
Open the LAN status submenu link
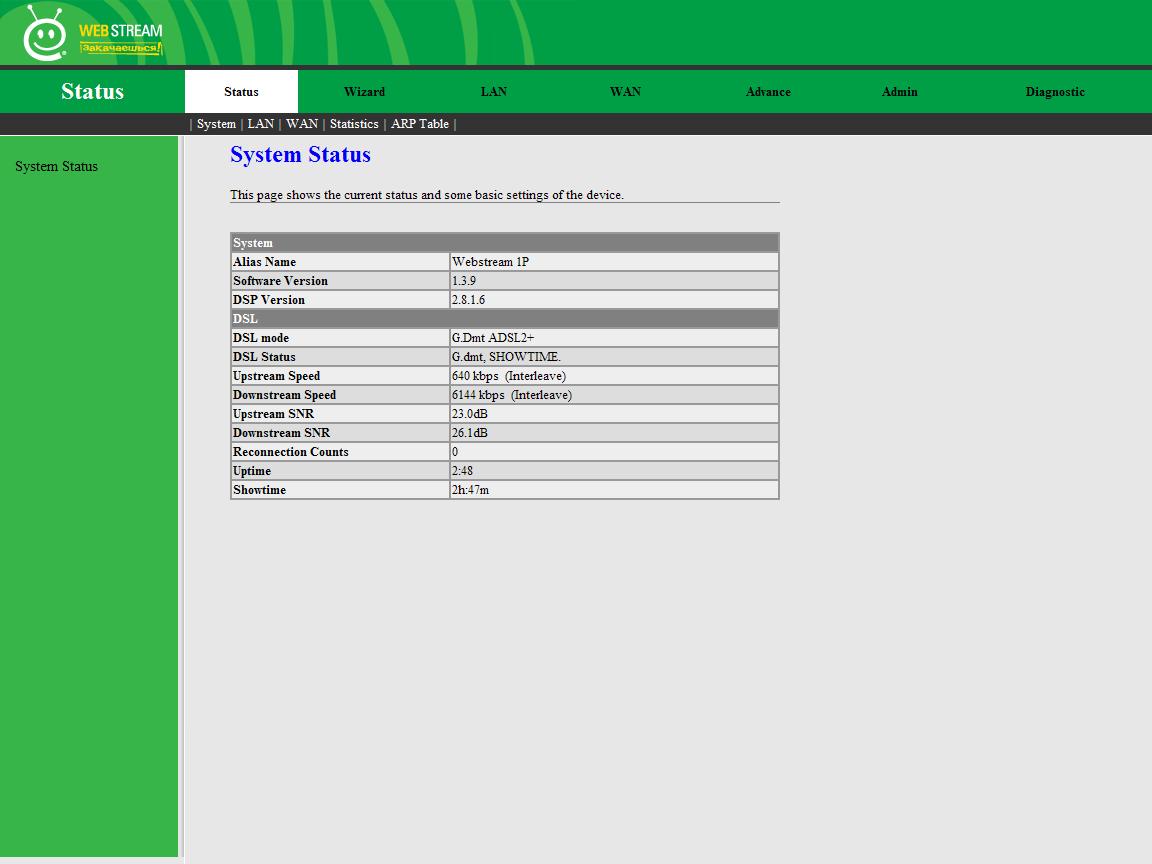(x=260, y=124)
